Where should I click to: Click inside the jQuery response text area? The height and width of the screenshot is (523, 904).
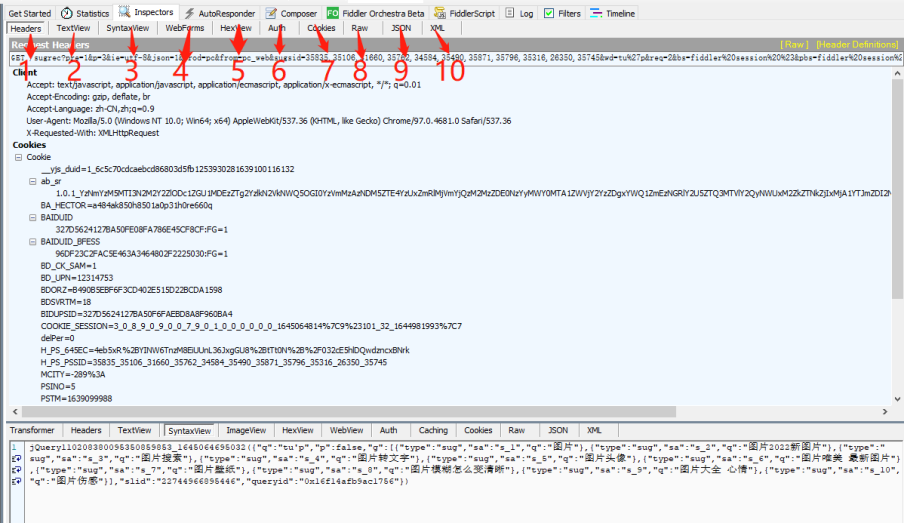464,482
